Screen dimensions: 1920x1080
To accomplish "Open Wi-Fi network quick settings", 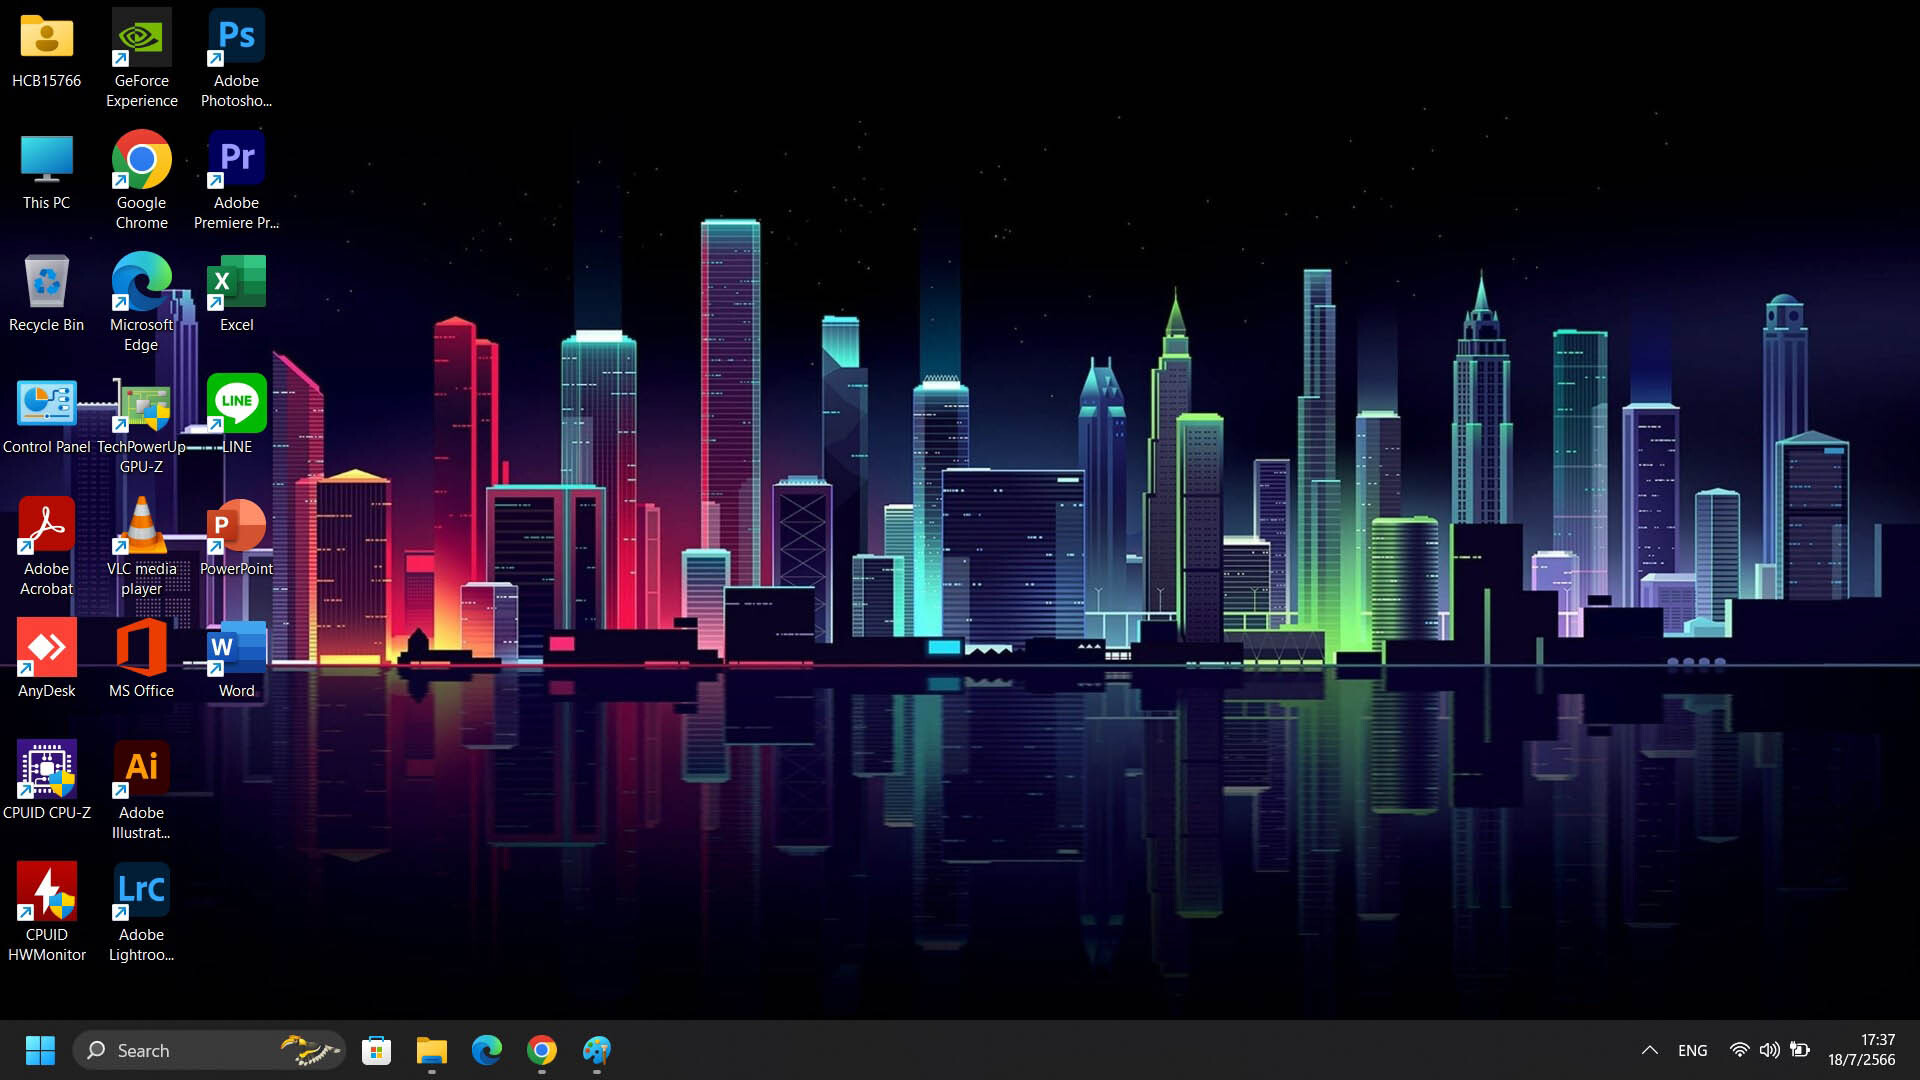I will tap(1740, 1050).
